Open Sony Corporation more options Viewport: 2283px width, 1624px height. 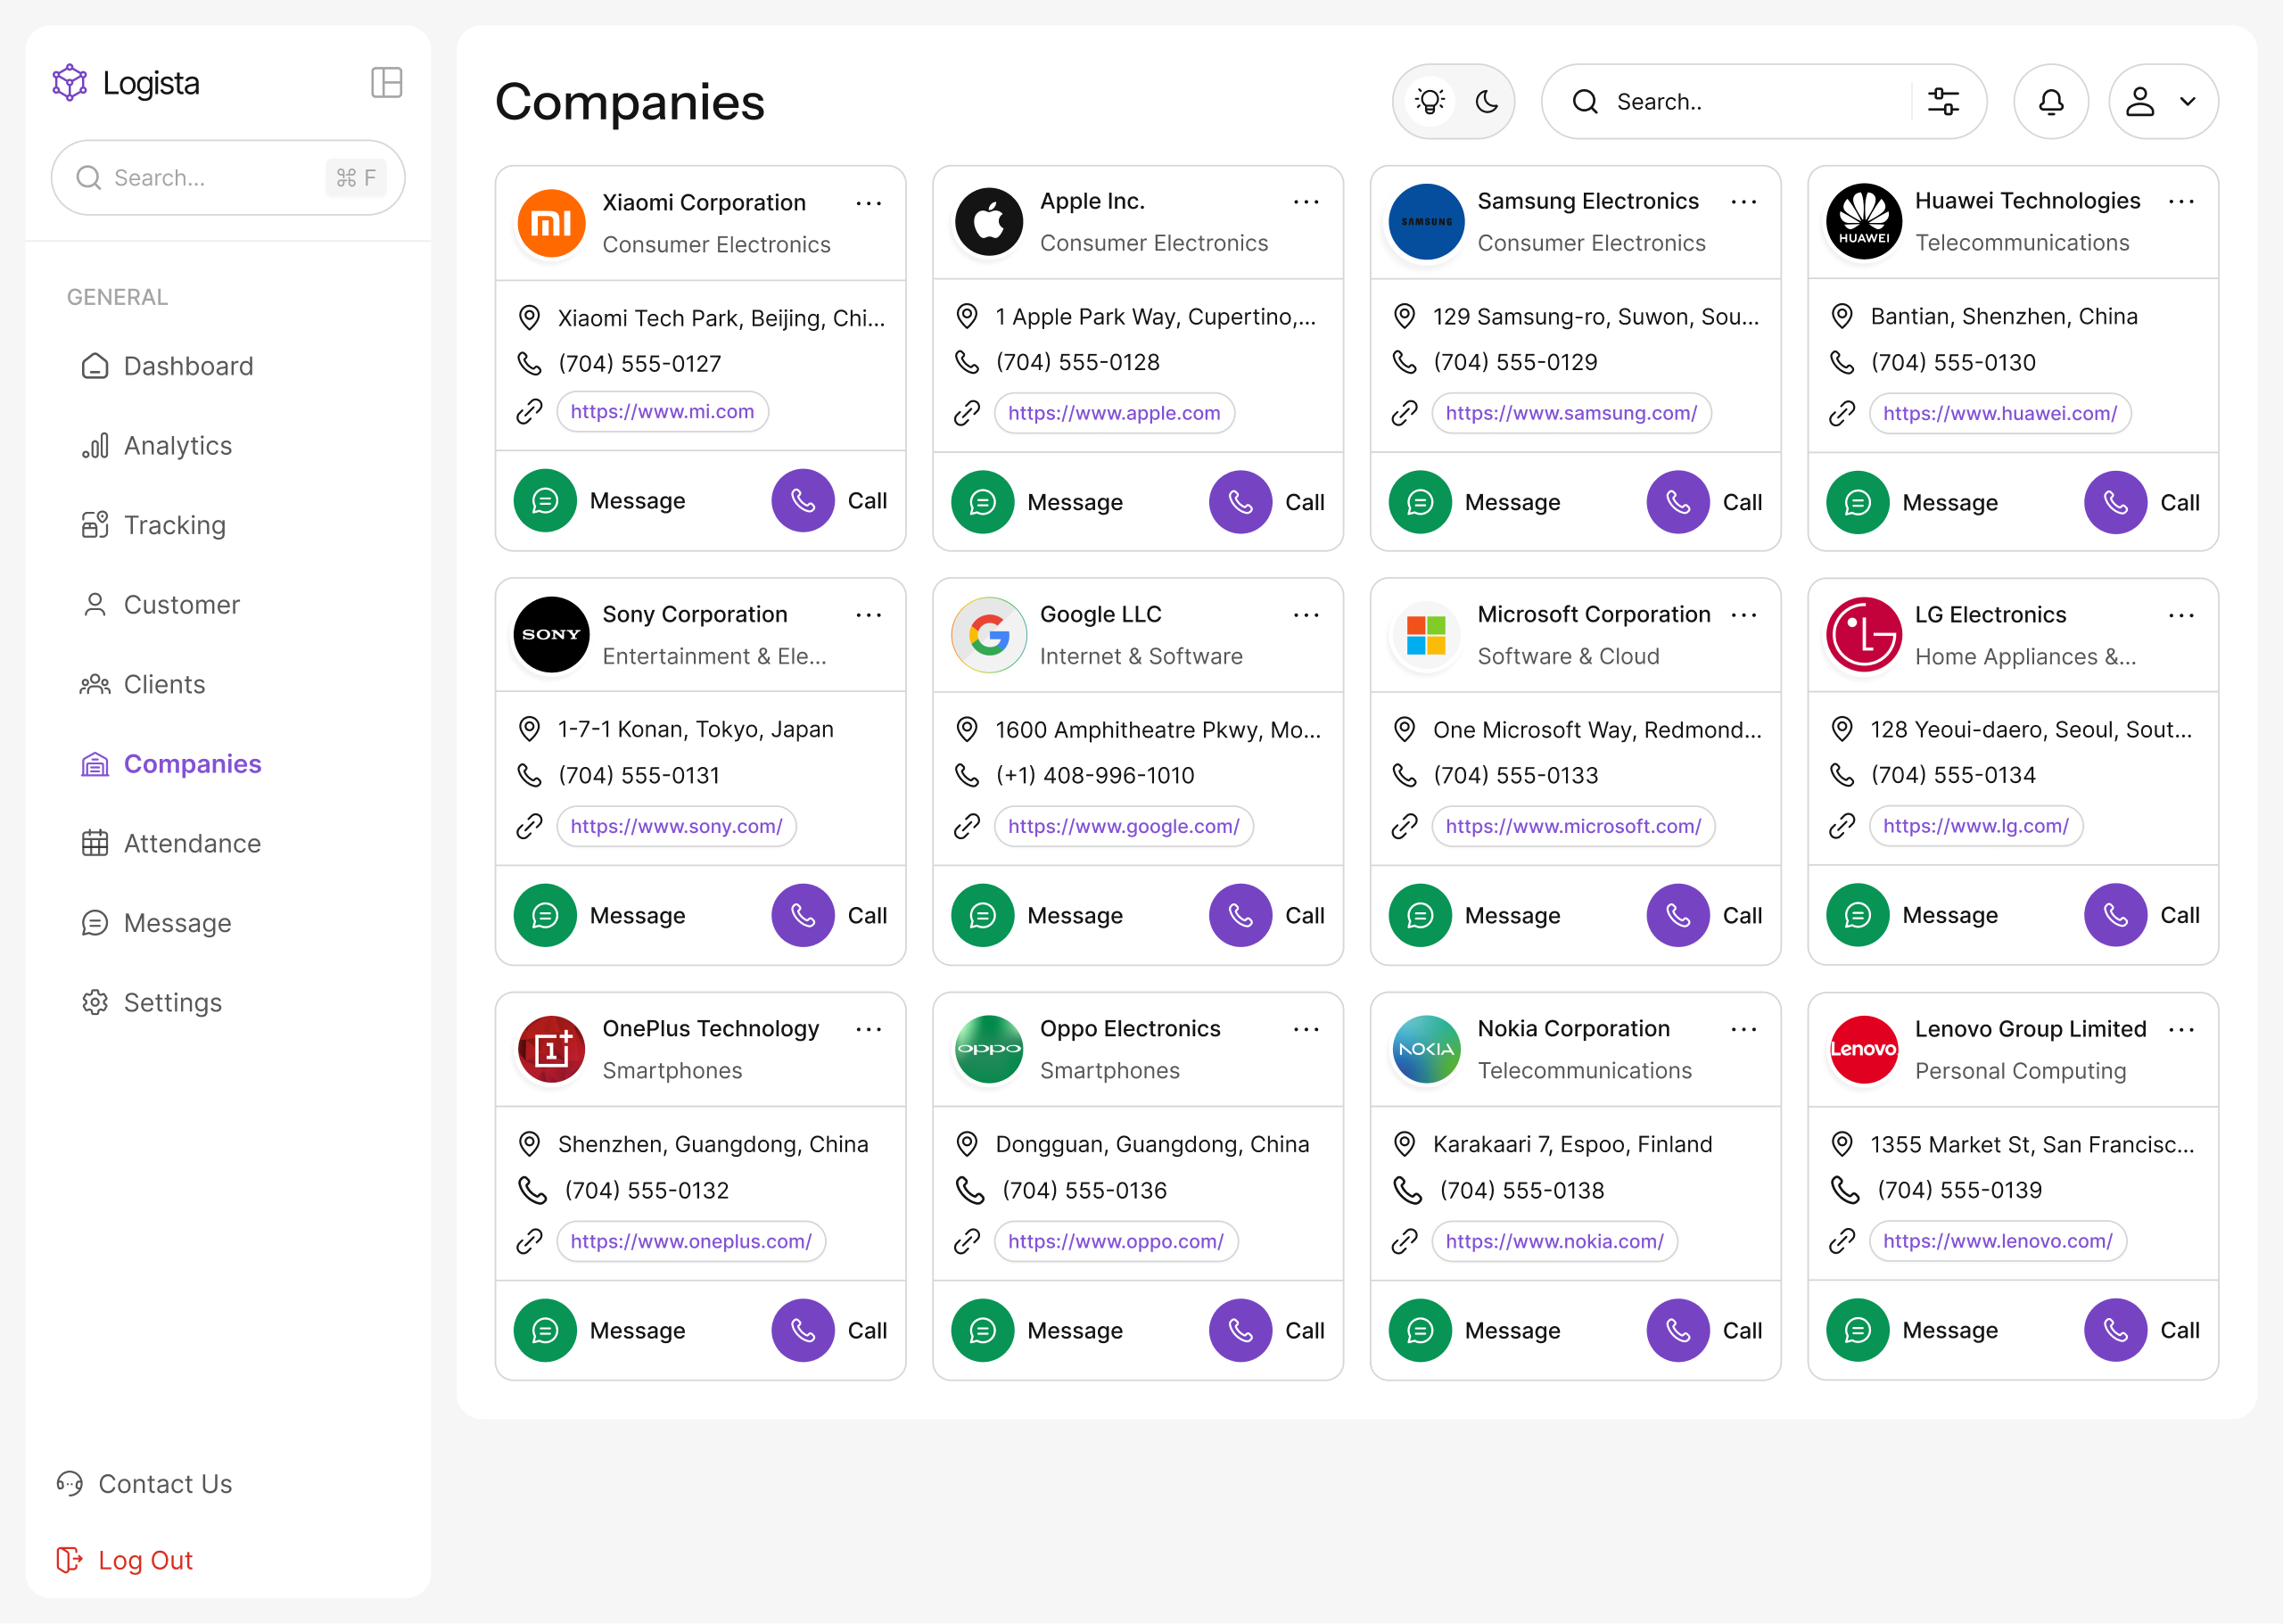pyautogui.click(x=869, y=615)
